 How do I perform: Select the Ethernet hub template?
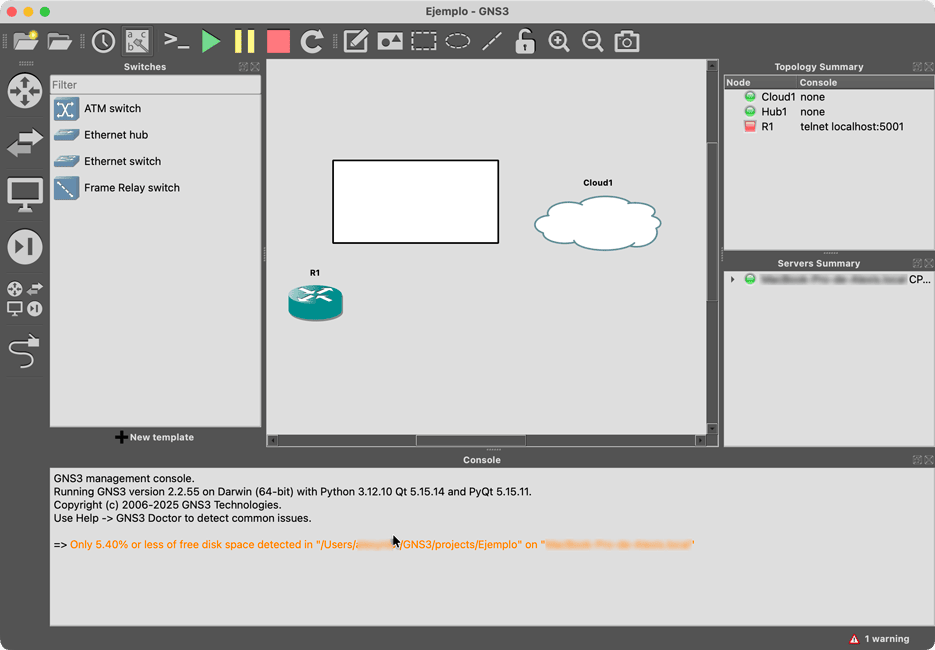[x=117, y=134]
